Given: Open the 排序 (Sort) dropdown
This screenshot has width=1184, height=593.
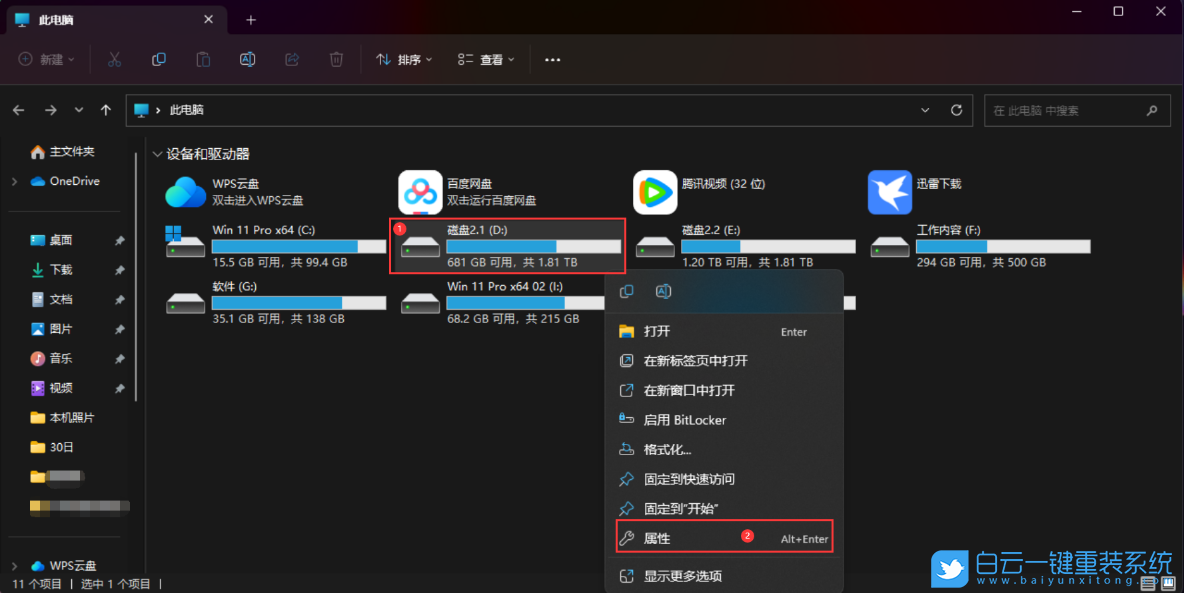Looking at the screenshot, I should coord(403,59).
